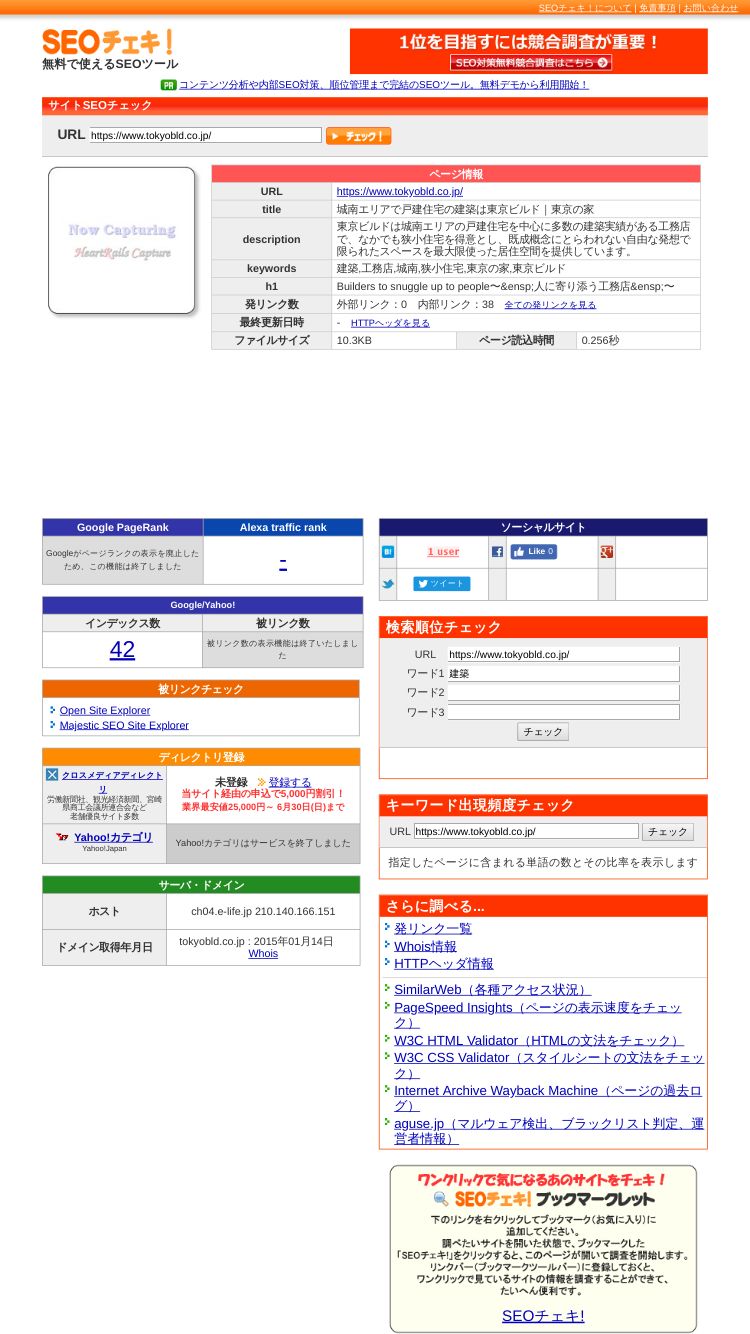Viewport: 750px width, 1334px height.
Task: Open 全ての発リンクを見る link
Action: pos(550,305)
